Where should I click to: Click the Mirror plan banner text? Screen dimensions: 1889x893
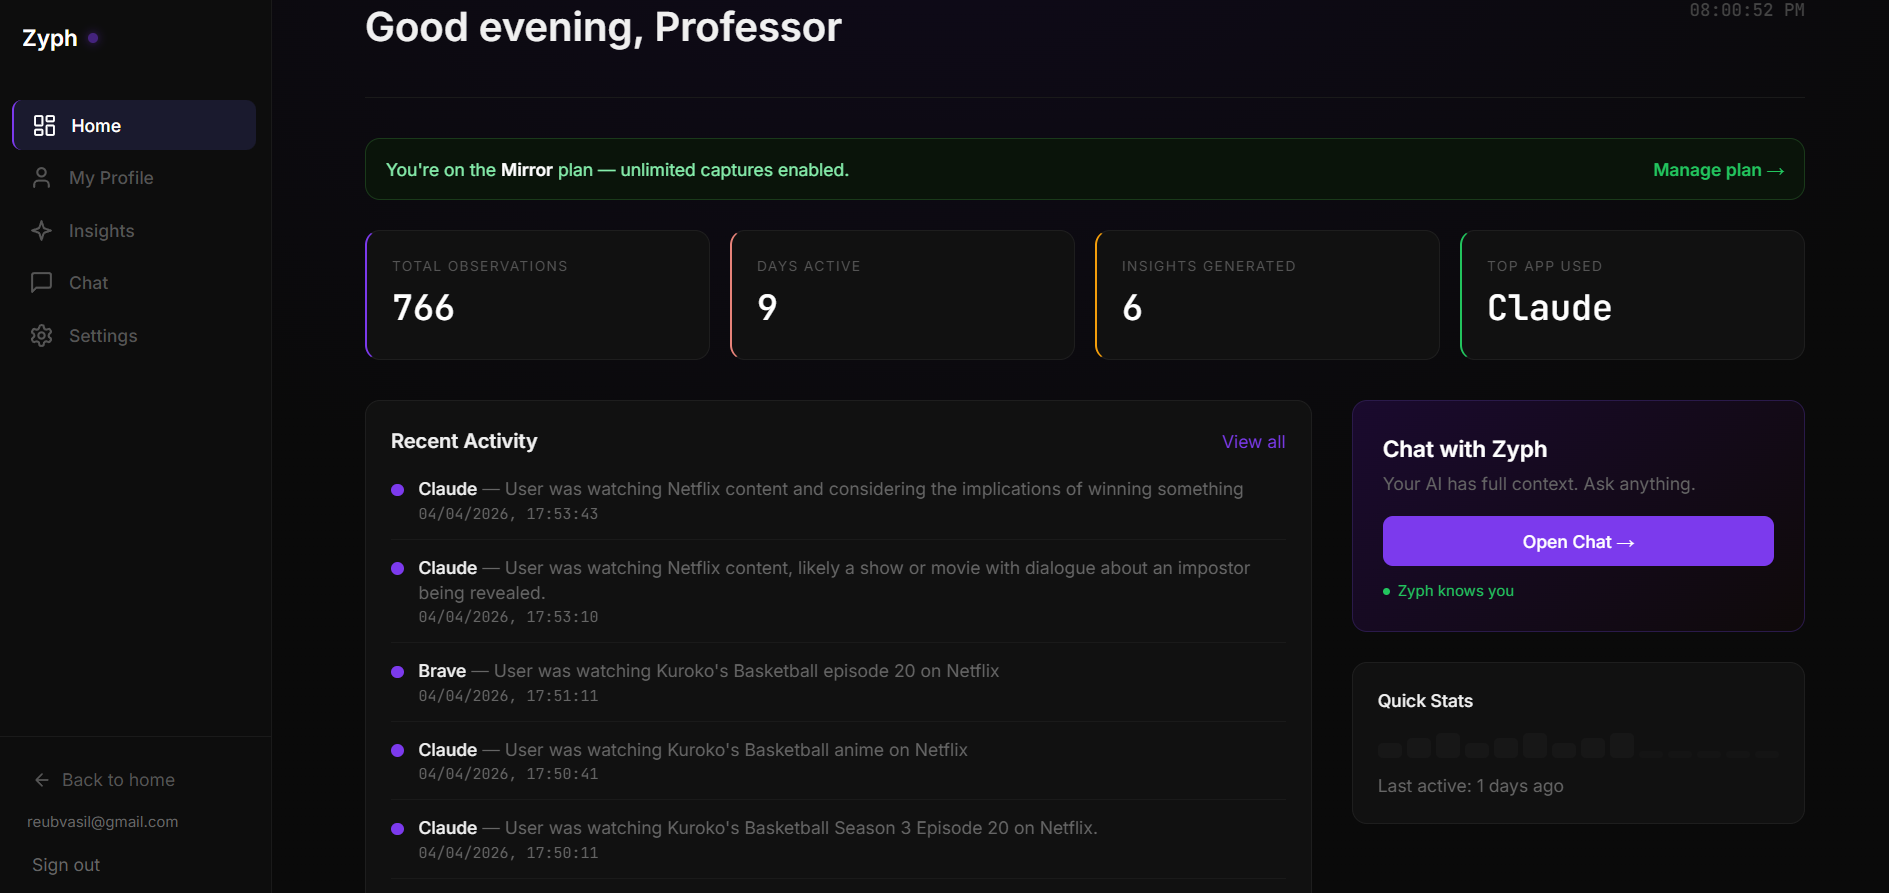(x=617, y=170)
